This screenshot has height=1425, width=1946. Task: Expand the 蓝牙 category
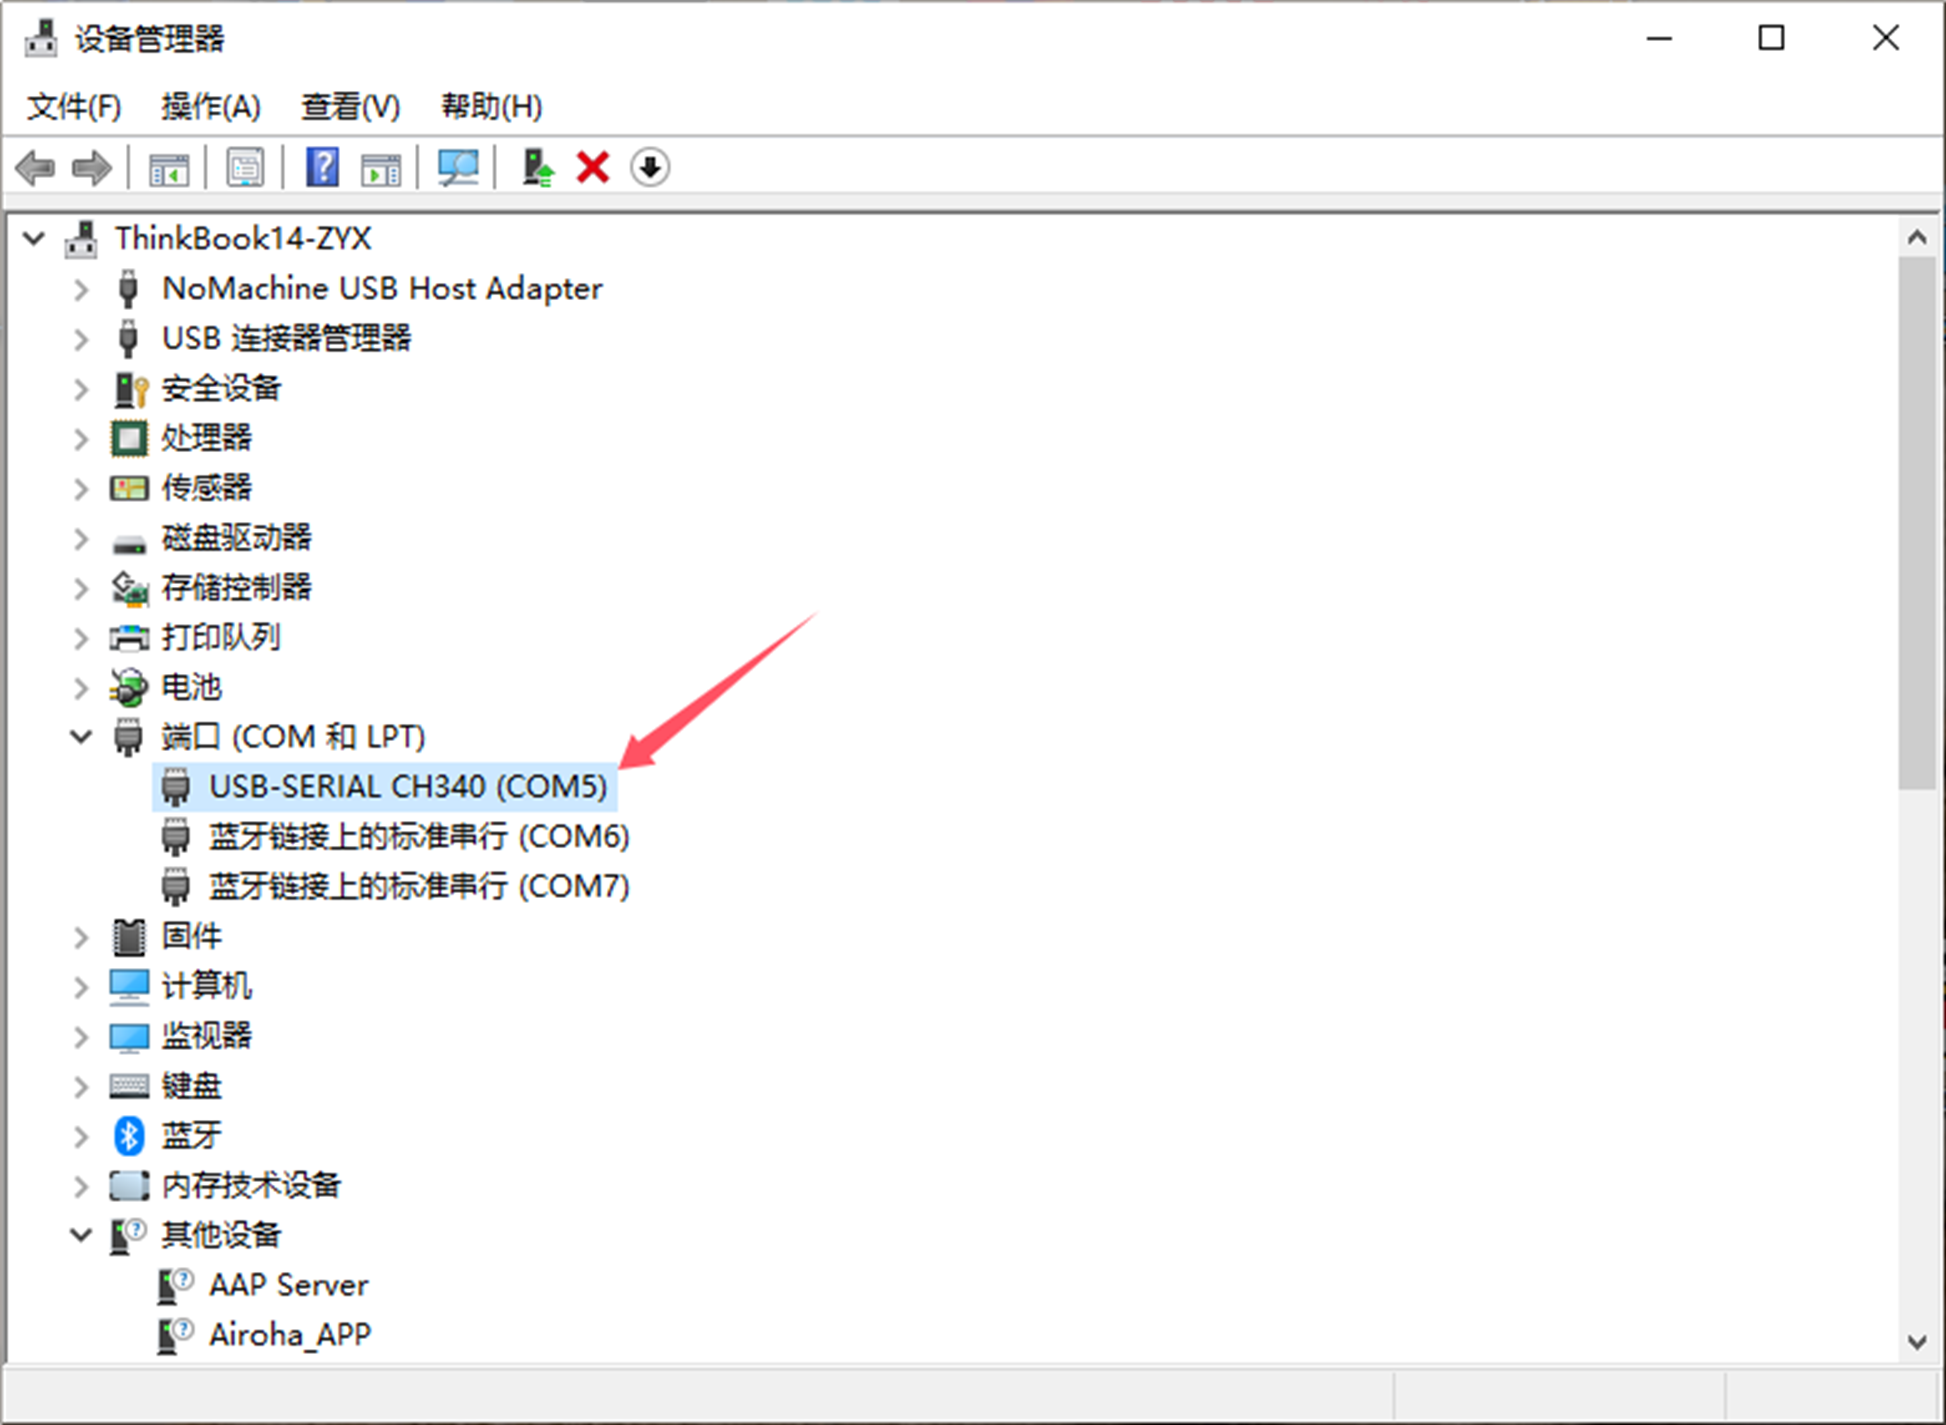tap(81, 1136)
